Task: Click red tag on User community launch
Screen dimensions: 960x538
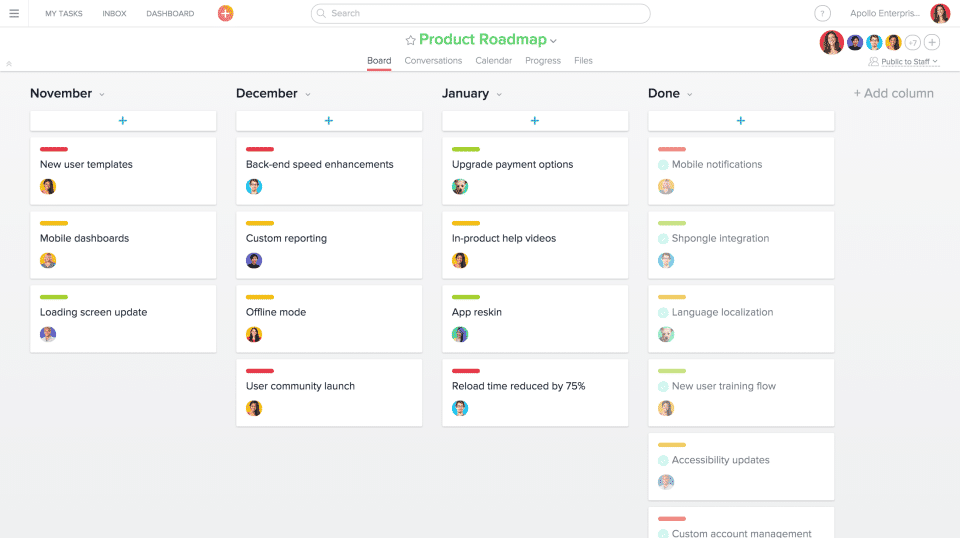Action: point(260,371)
